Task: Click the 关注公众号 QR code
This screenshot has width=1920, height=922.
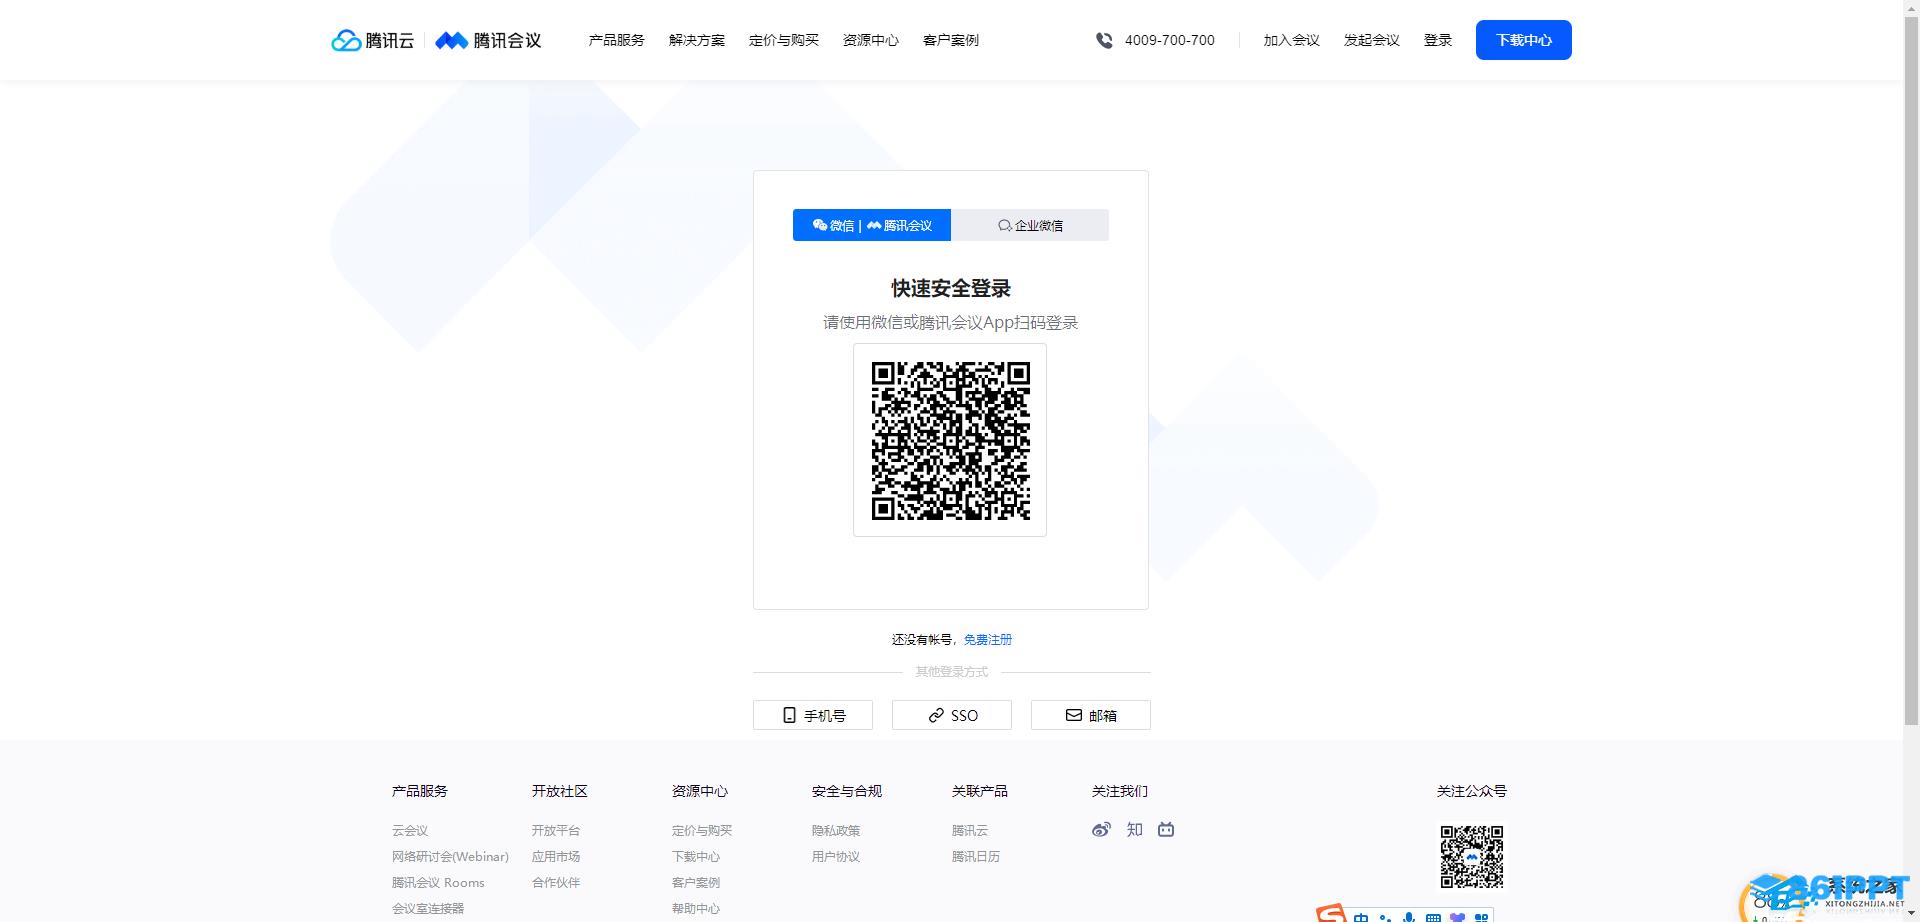Action: click(1472, 856)
